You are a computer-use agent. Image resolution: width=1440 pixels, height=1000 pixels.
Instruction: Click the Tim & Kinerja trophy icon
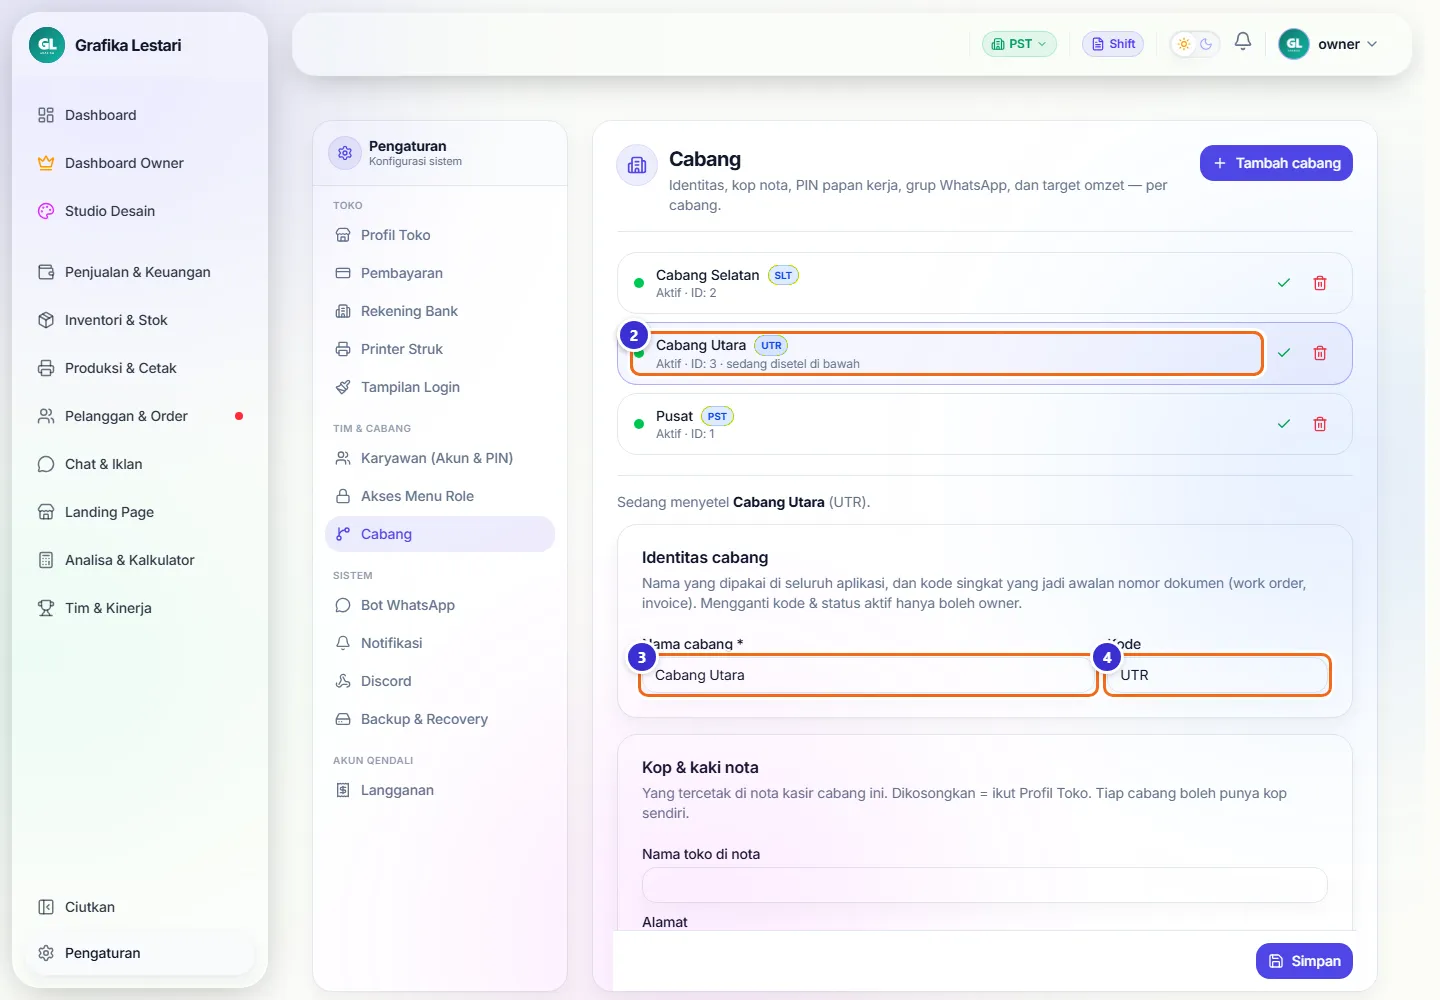(x=46, y=608)
